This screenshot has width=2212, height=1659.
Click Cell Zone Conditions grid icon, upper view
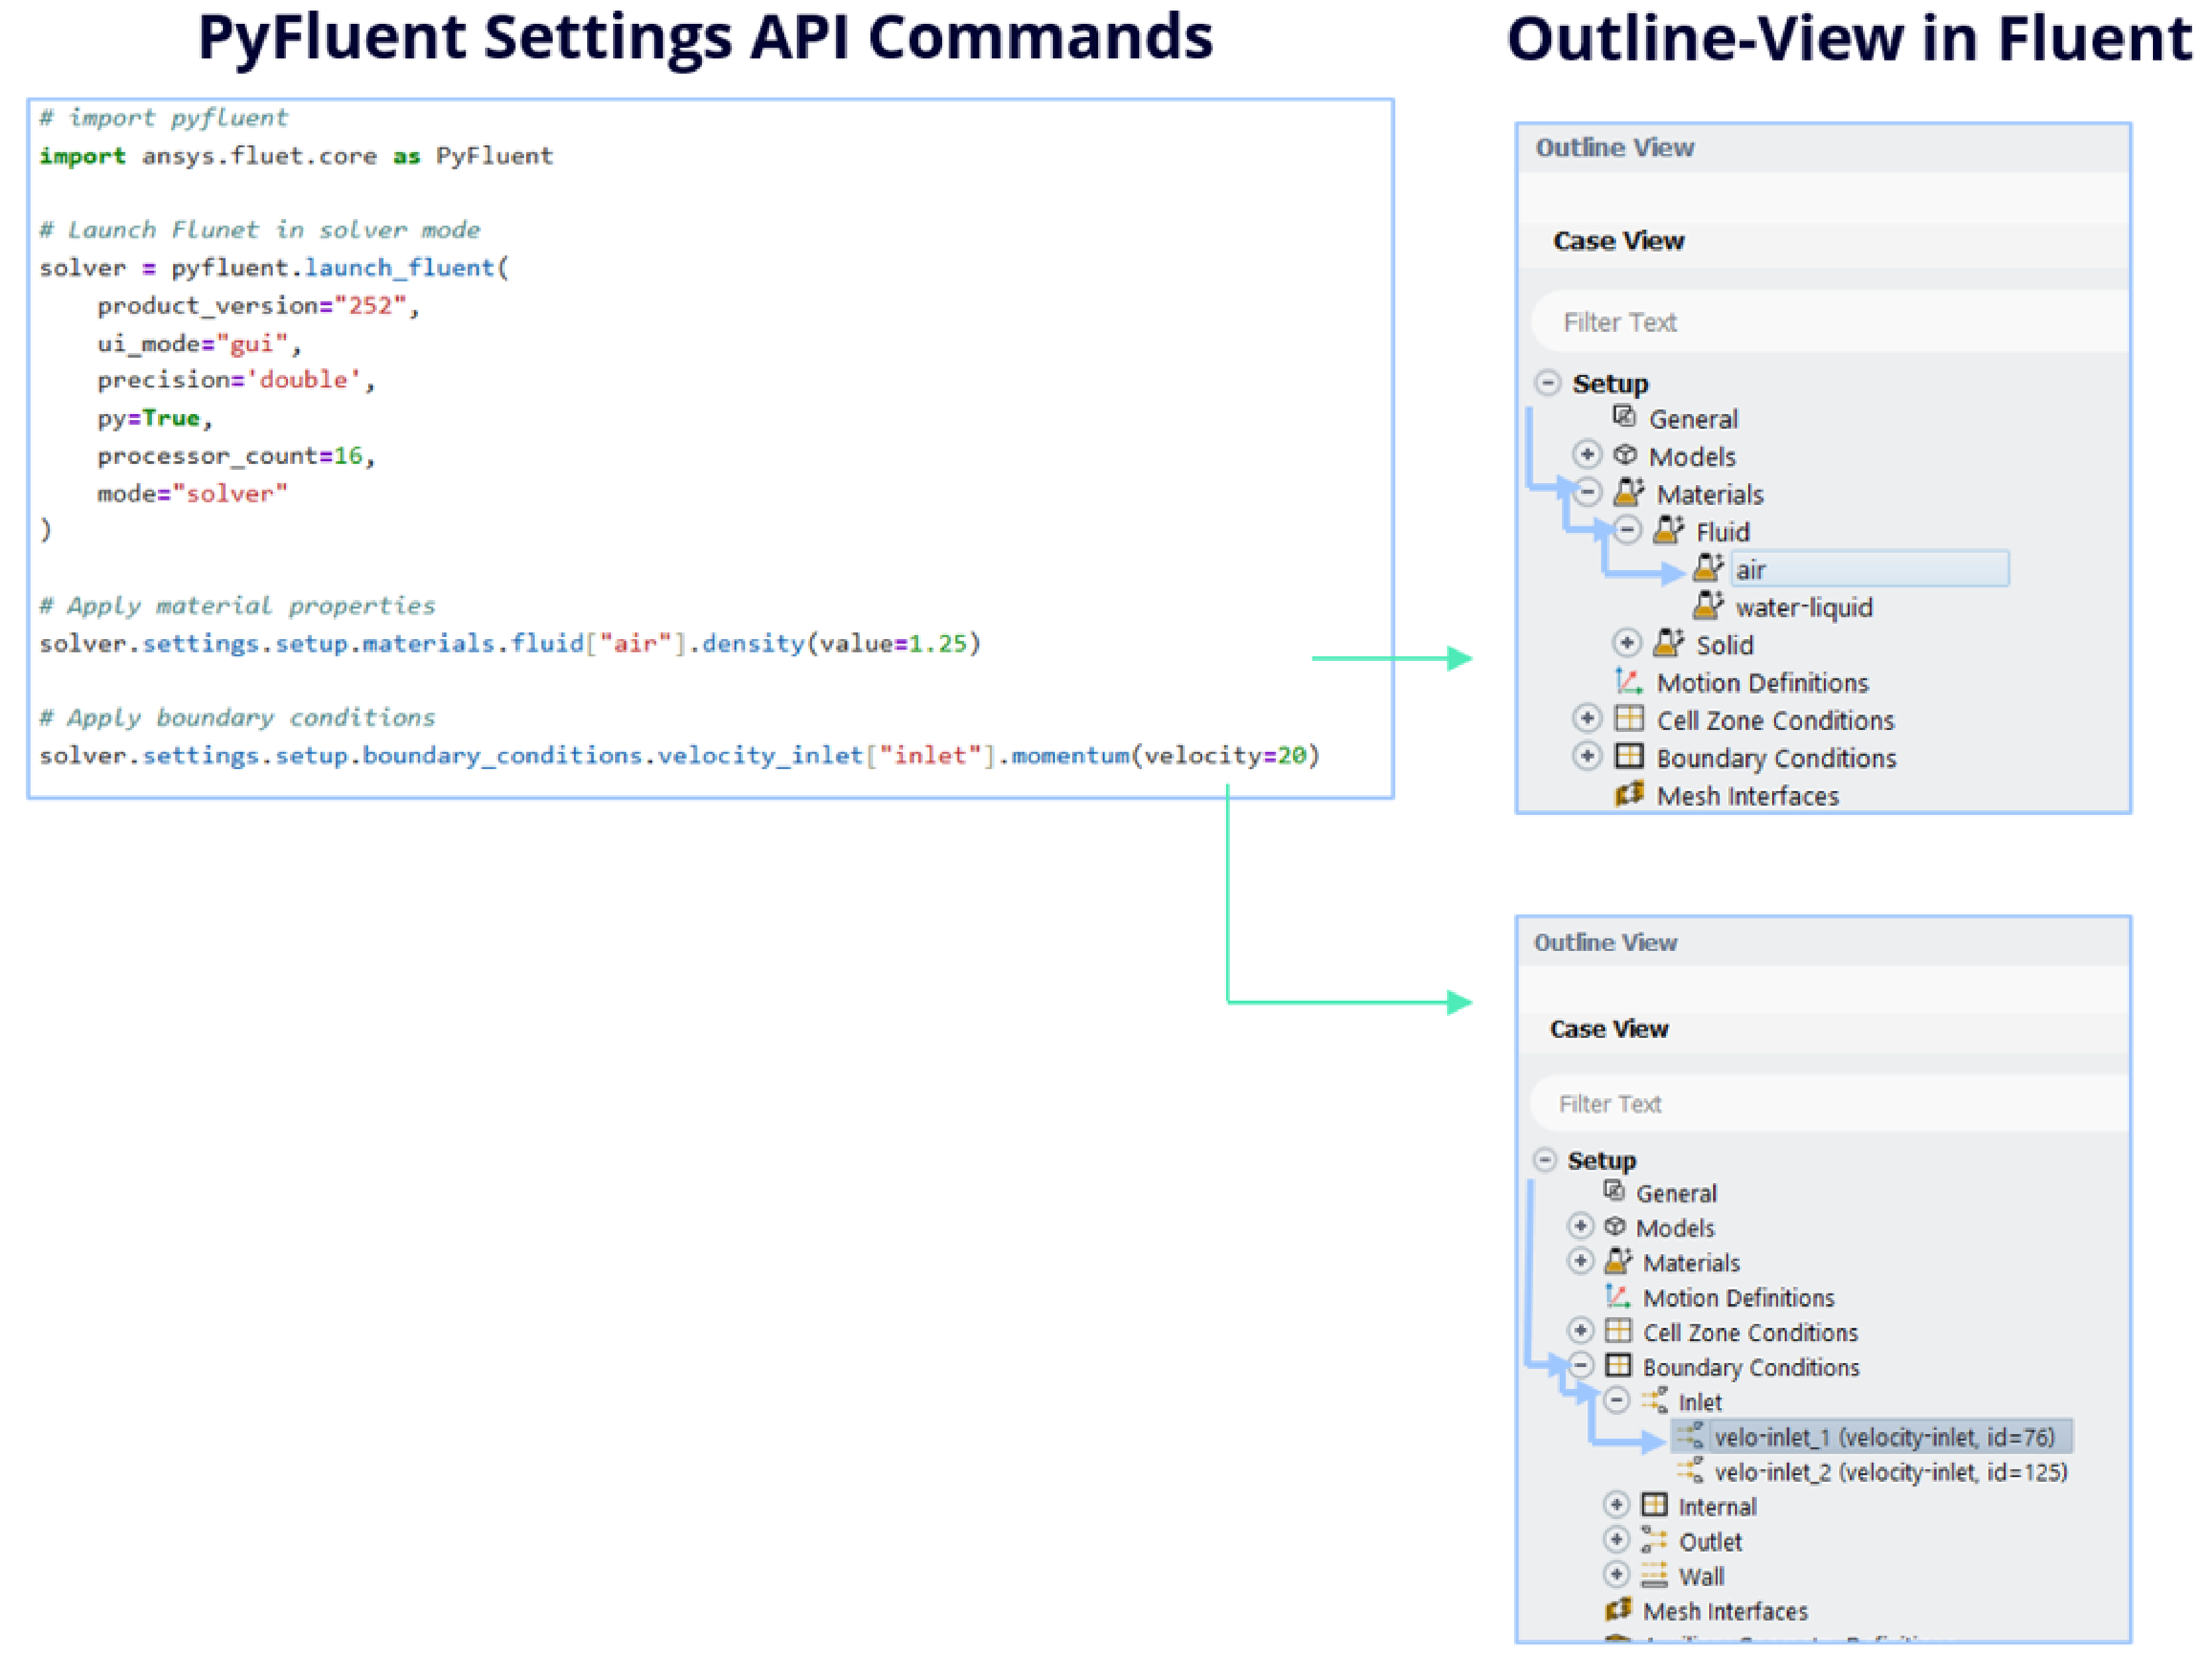click(1629, 718)
